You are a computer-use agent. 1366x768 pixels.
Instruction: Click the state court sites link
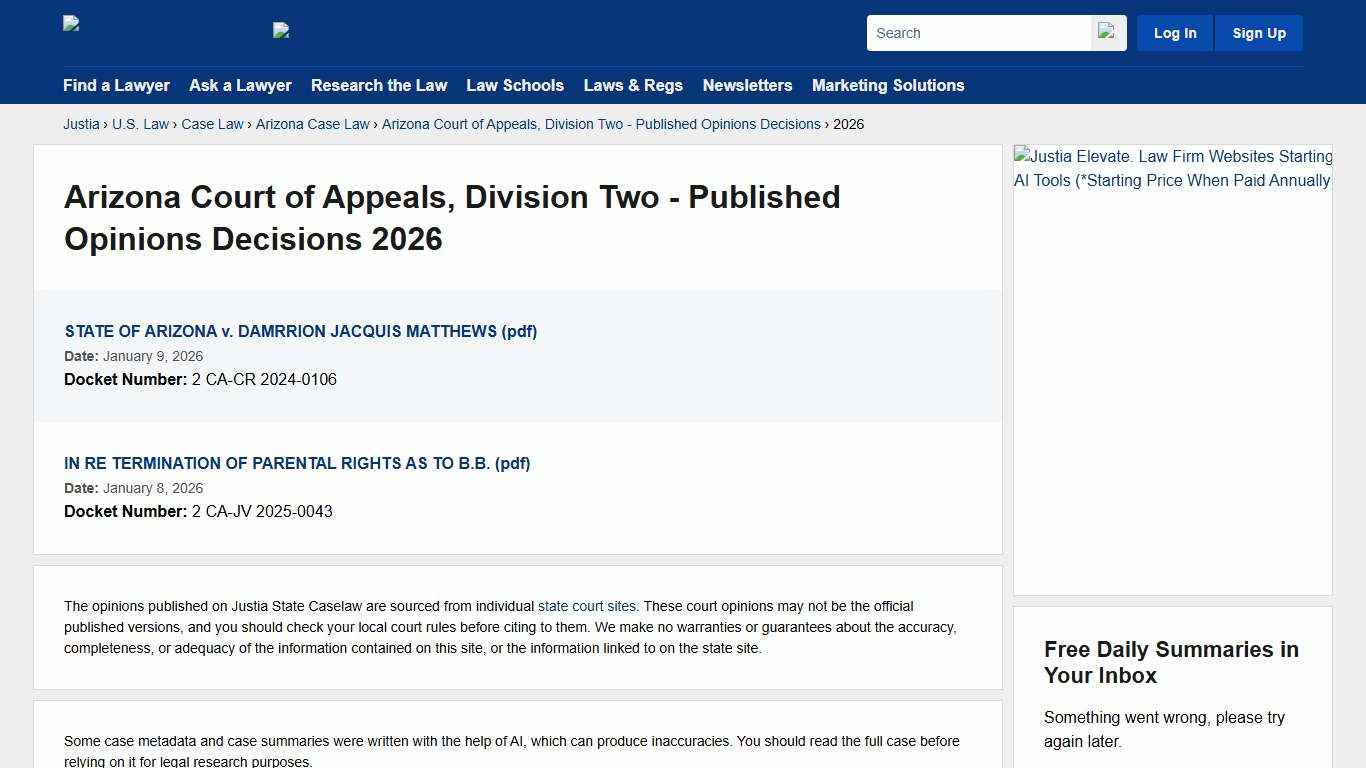[586, 606]
